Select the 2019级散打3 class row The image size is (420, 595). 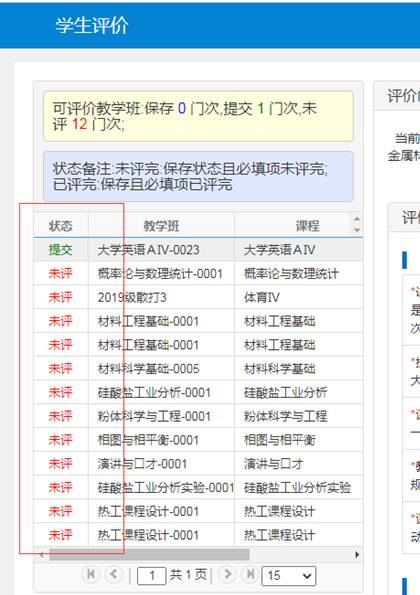[x=198, y=297]
